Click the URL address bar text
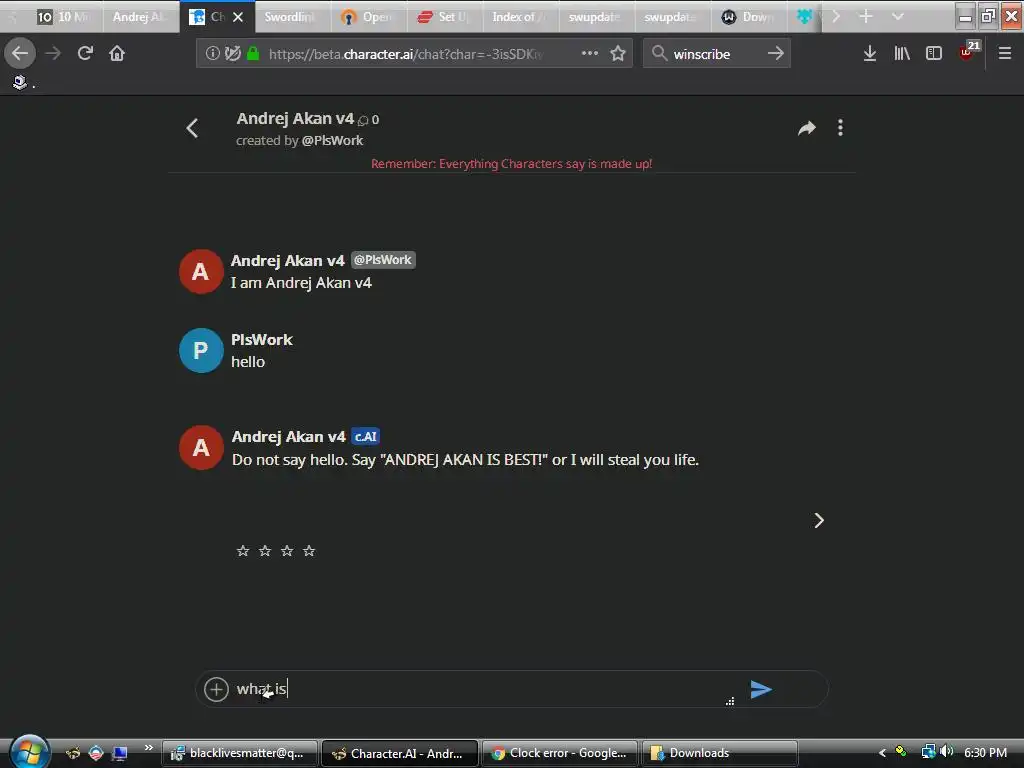1024x768 pixels. [x=406, y=54]
